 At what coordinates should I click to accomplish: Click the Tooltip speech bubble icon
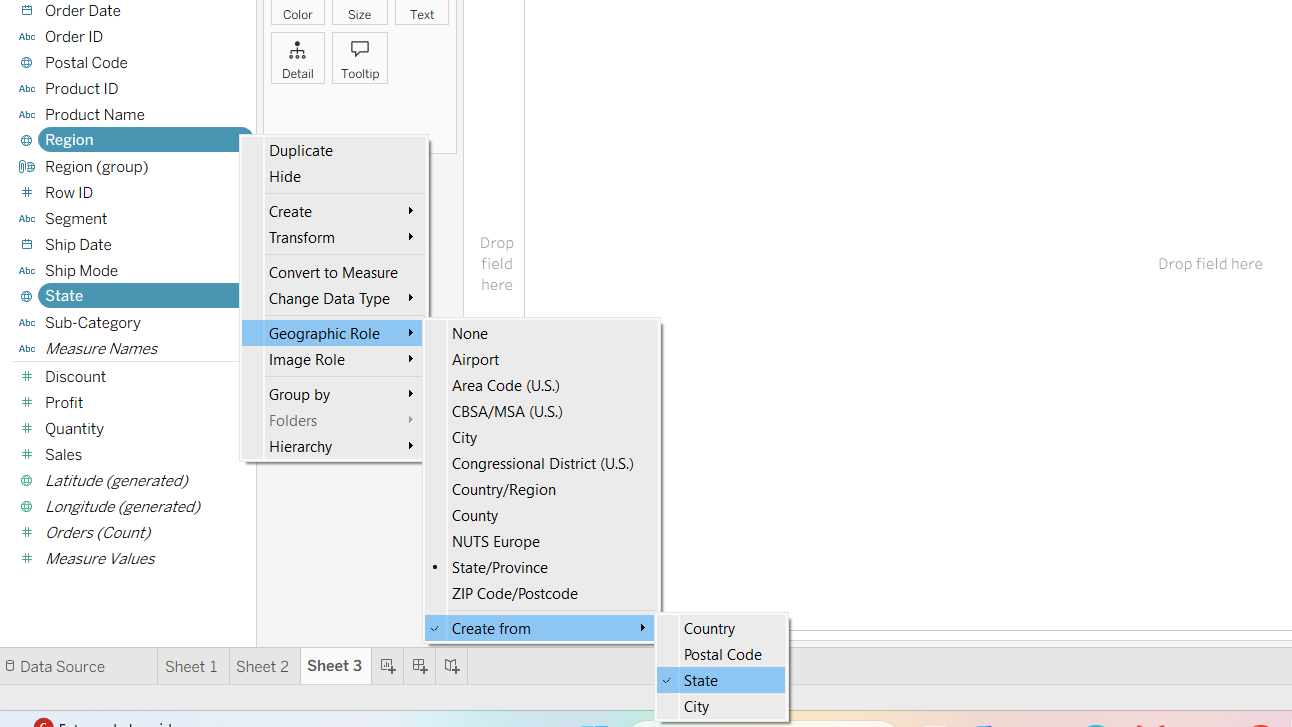tap(360, 51)
